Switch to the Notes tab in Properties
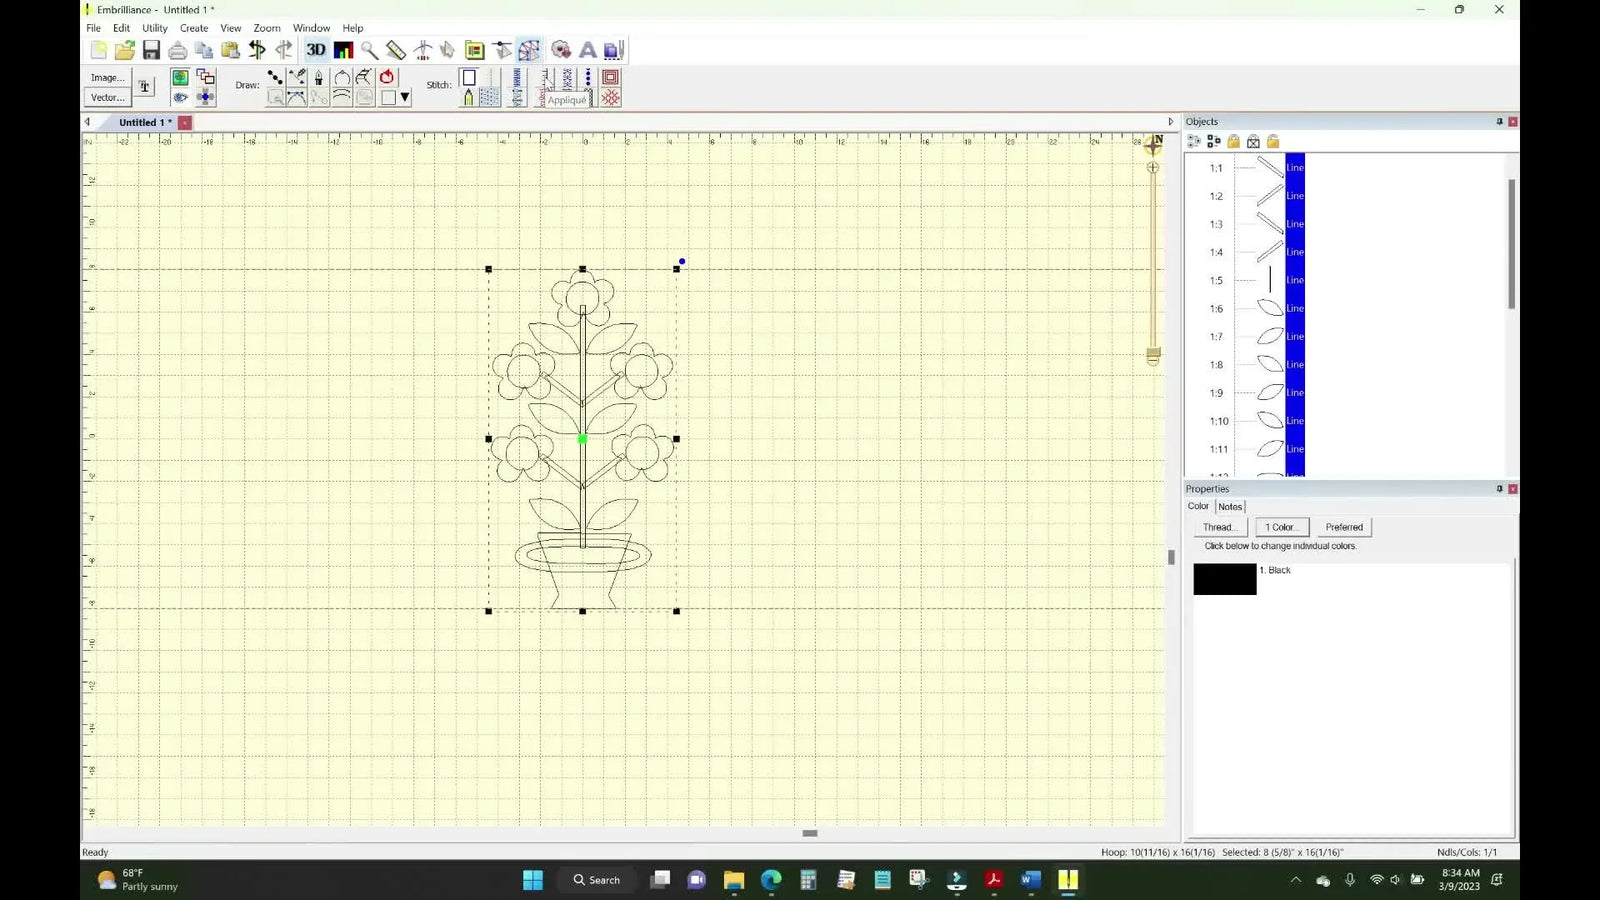Viewport: 1600px width, 900px height. click(x=1229, y=506)
